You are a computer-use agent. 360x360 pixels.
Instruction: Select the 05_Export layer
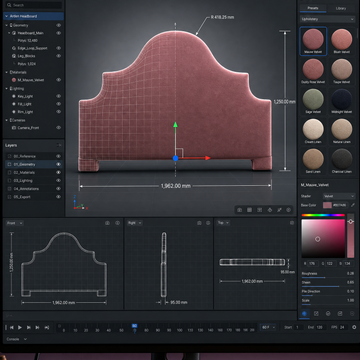point(34,197)
